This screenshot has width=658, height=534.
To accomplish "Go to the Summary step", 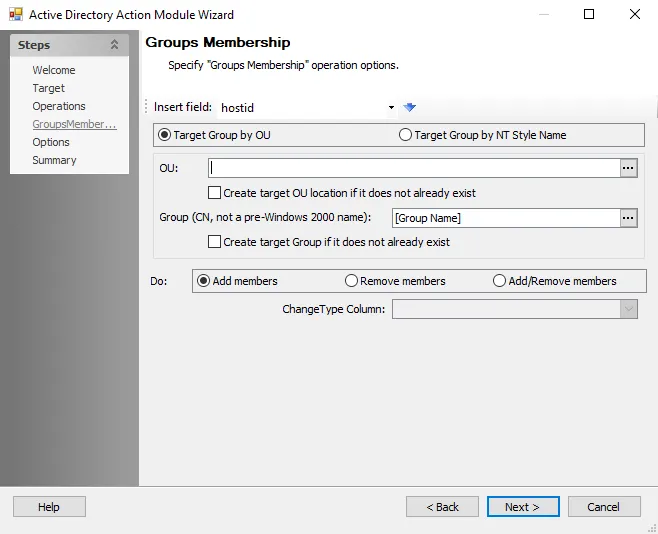I will 54,160.
